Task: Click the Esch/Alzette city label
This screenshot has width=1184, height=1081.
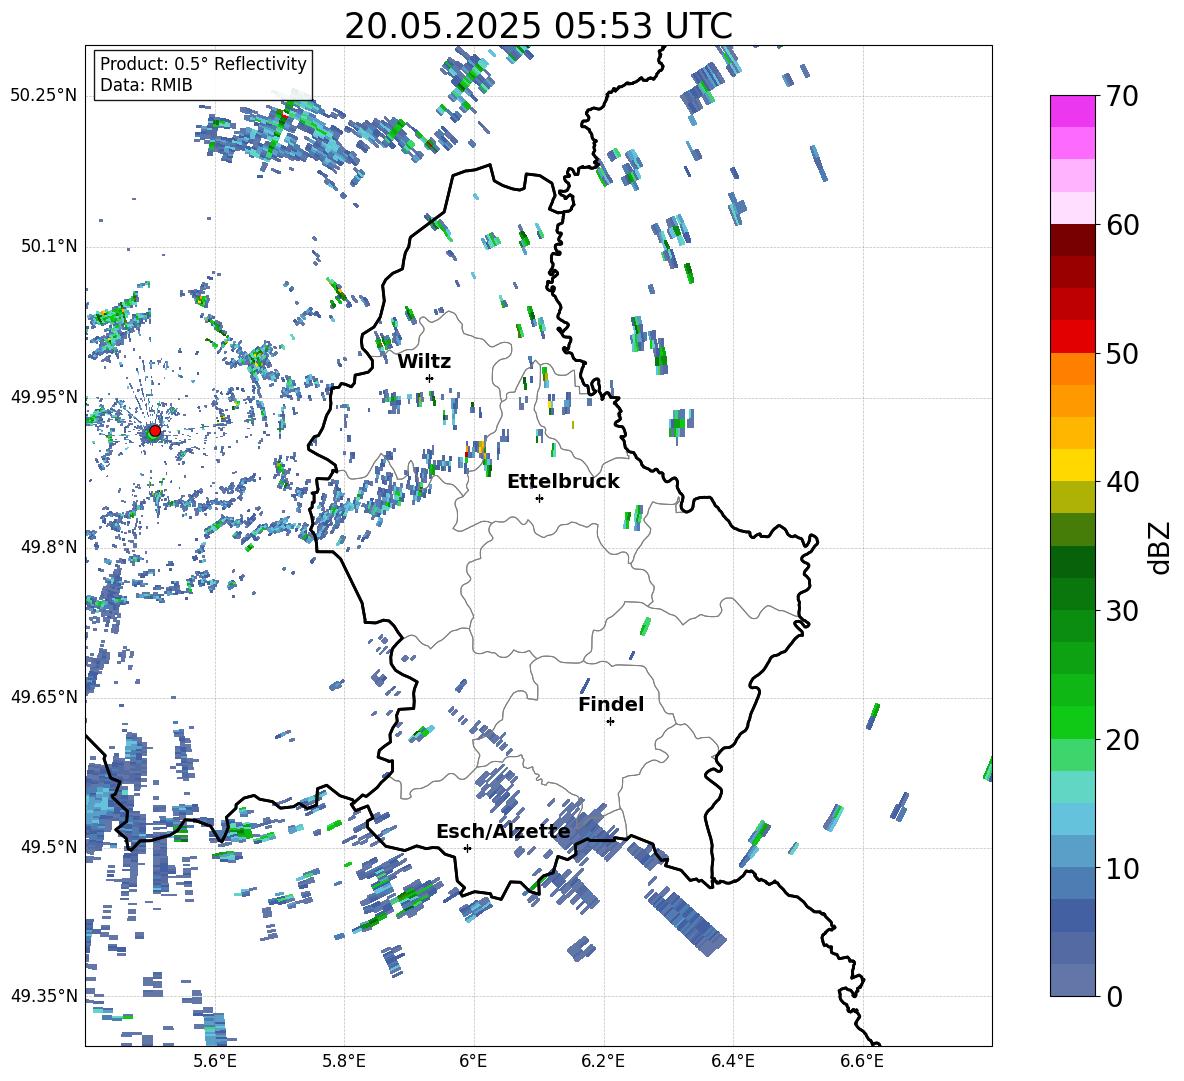Action: point(503,832)
